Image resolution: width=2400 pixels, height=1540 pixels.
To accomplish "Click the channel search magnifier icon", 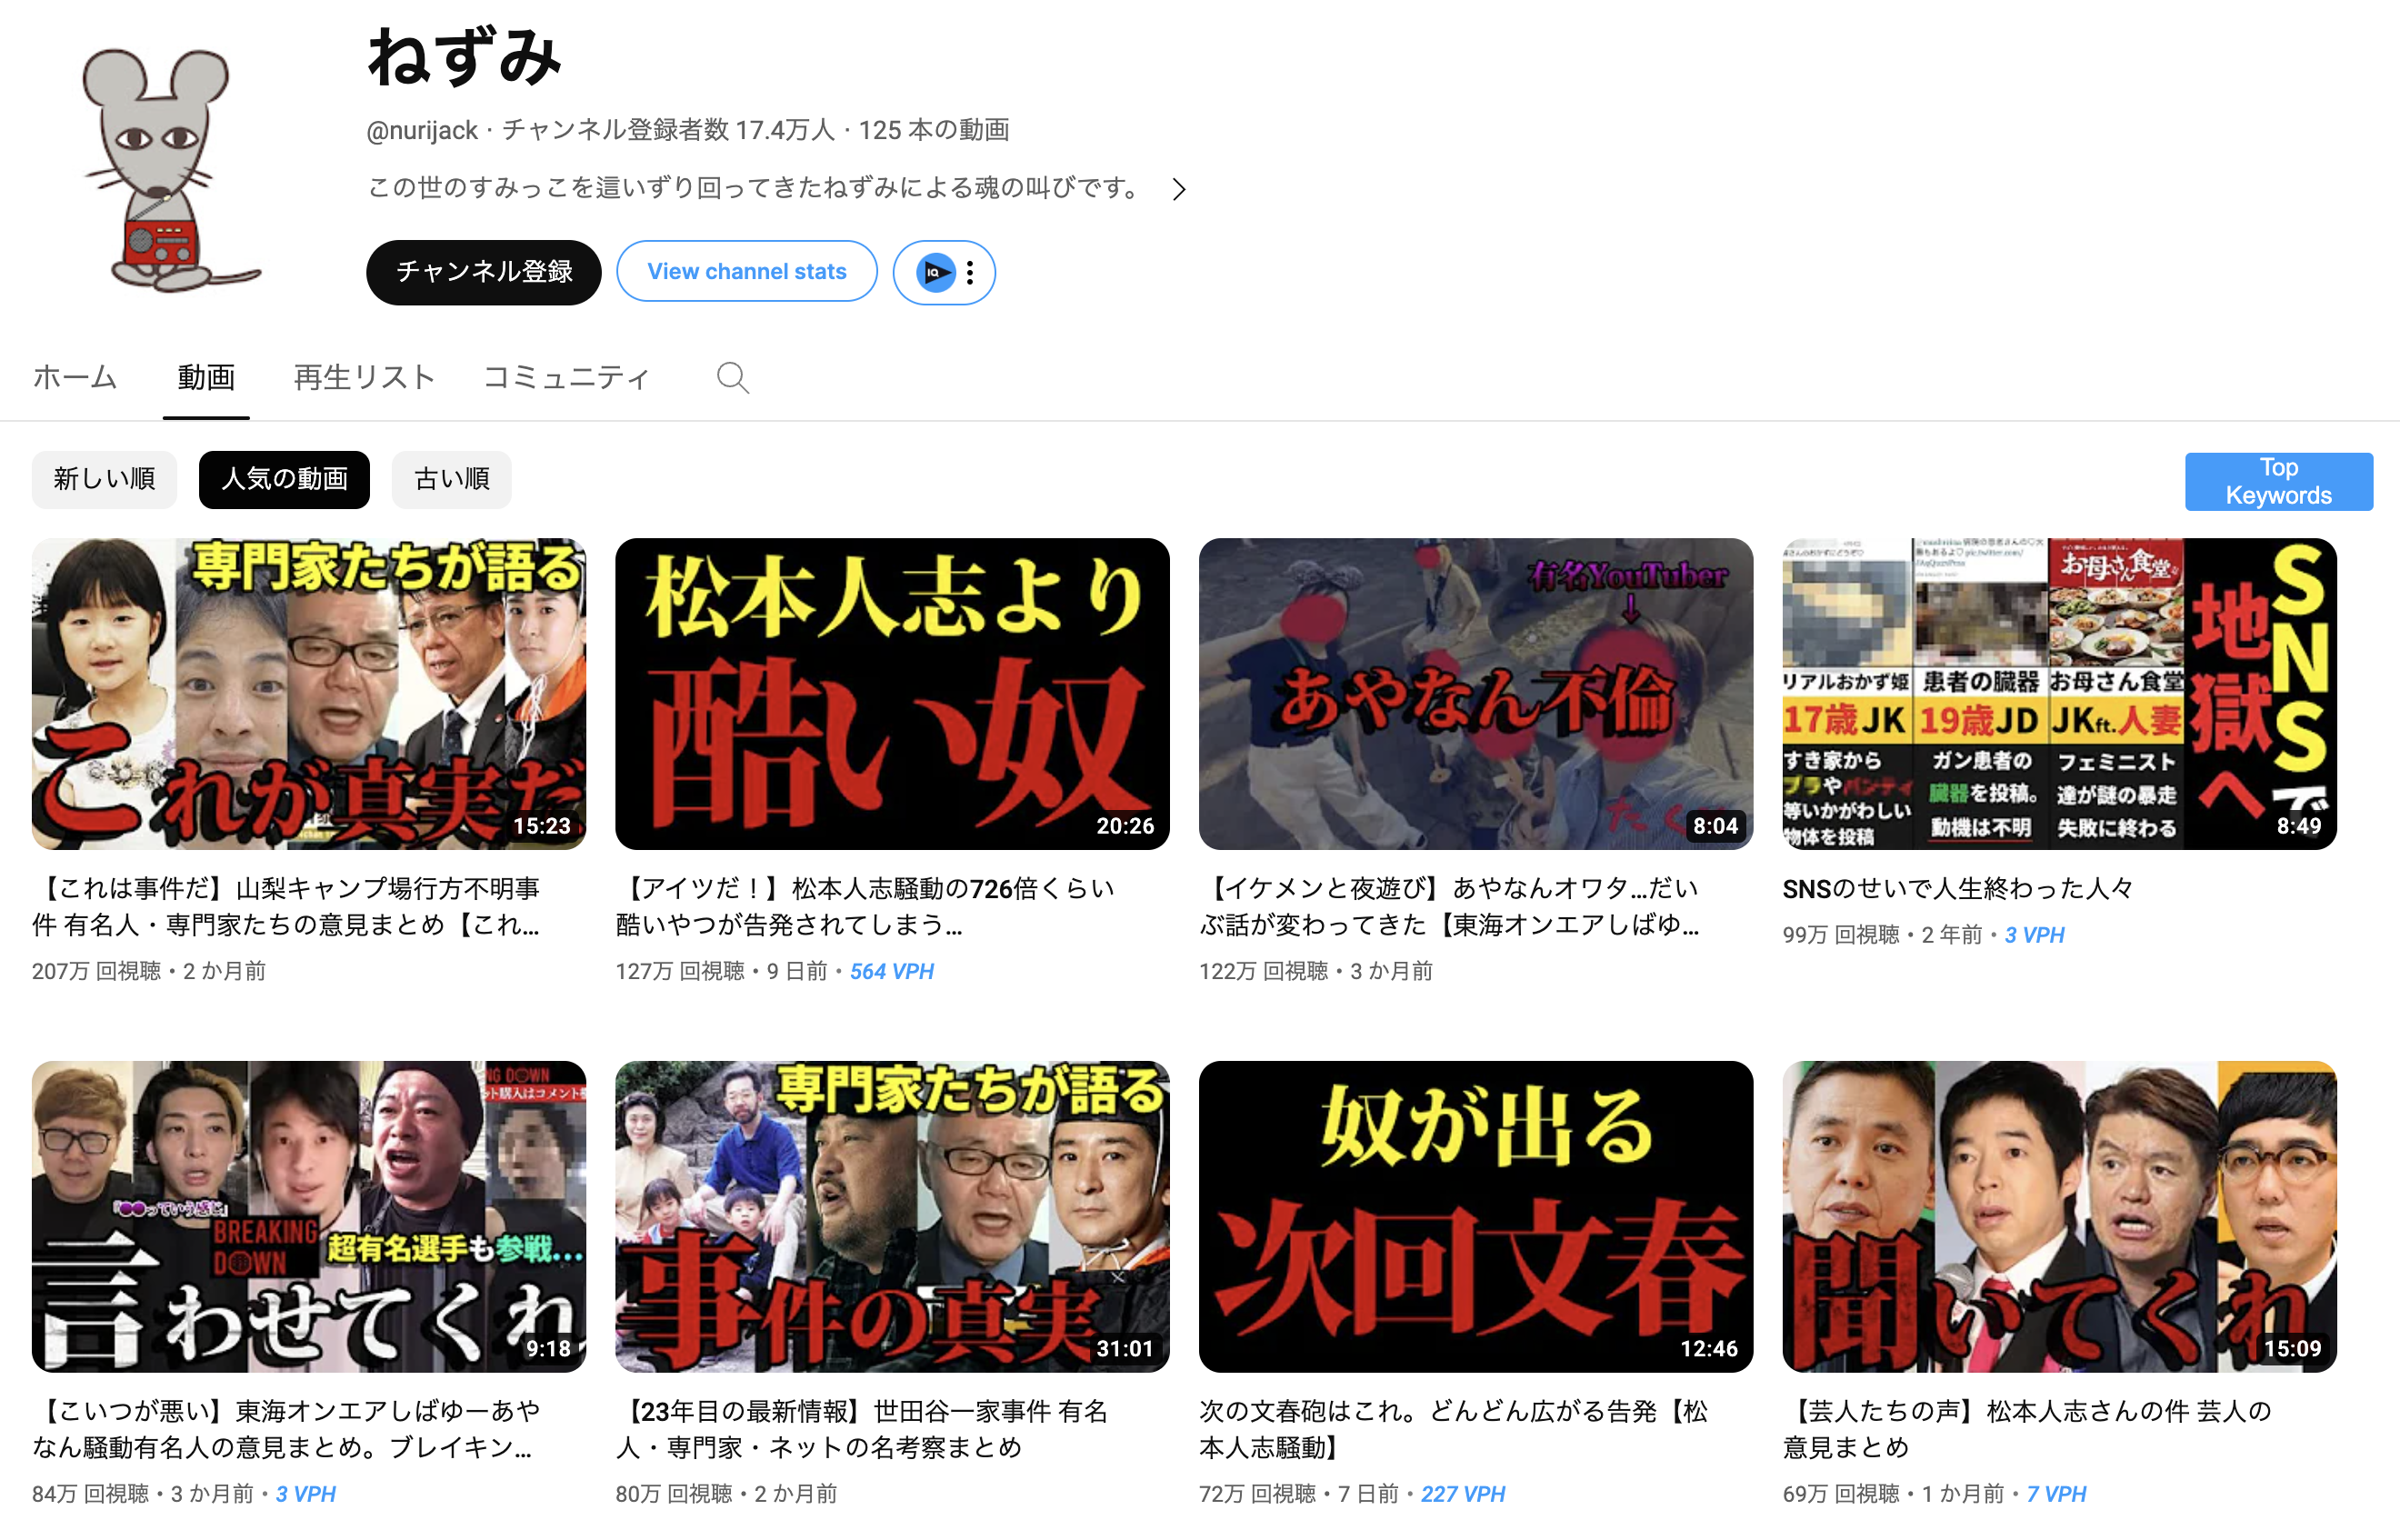I will click(732, 378).
